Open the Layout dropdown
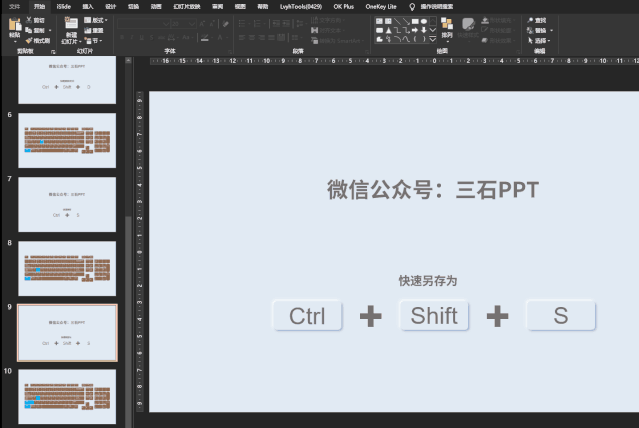Image resolution: width=639 pixels, height=428 pixels. point(96,20)
